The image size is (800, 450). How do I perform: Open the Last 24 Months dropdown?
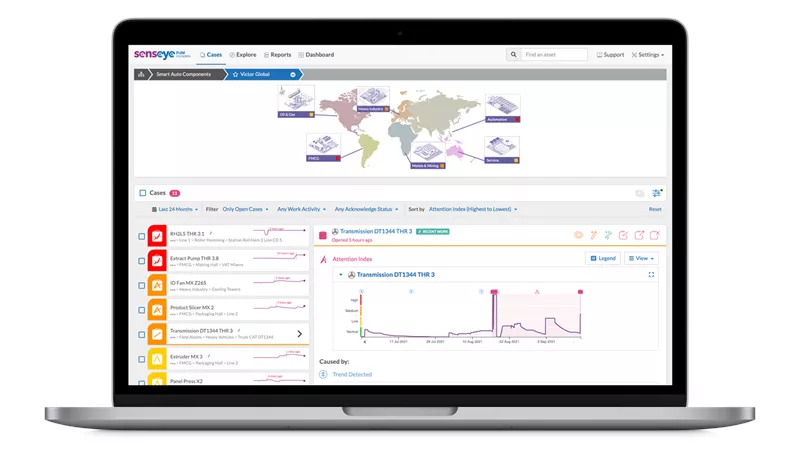point(174,209)
